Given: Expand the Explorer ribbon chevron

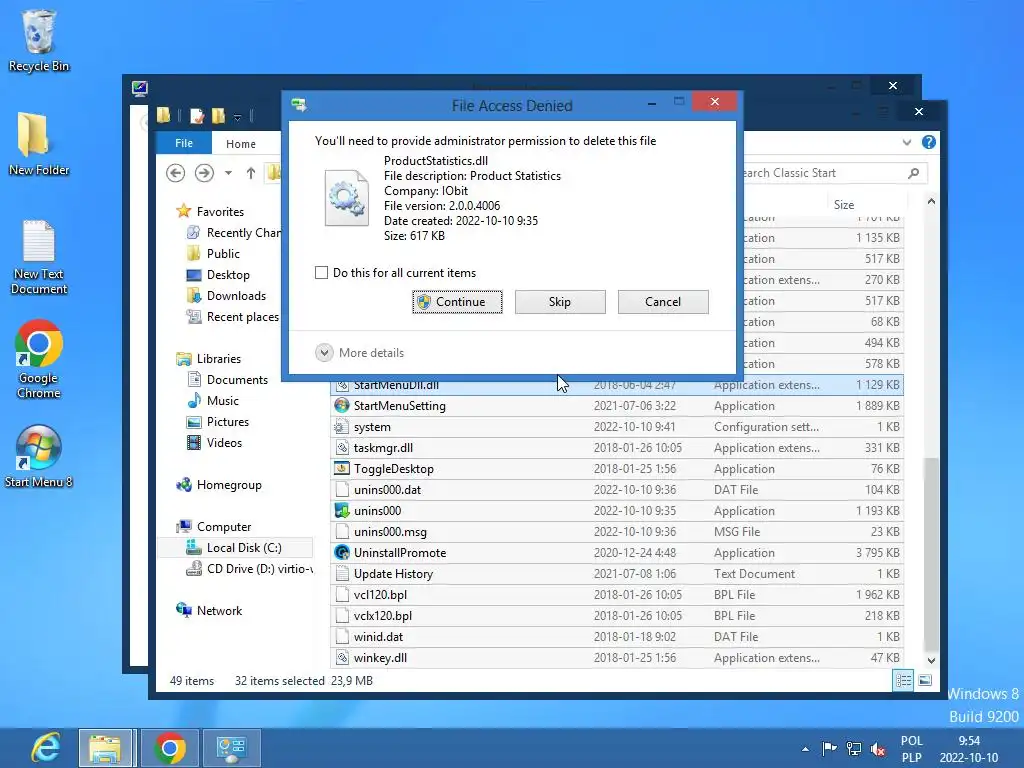Looking at the screenshot, I should [x=906, y=142].
